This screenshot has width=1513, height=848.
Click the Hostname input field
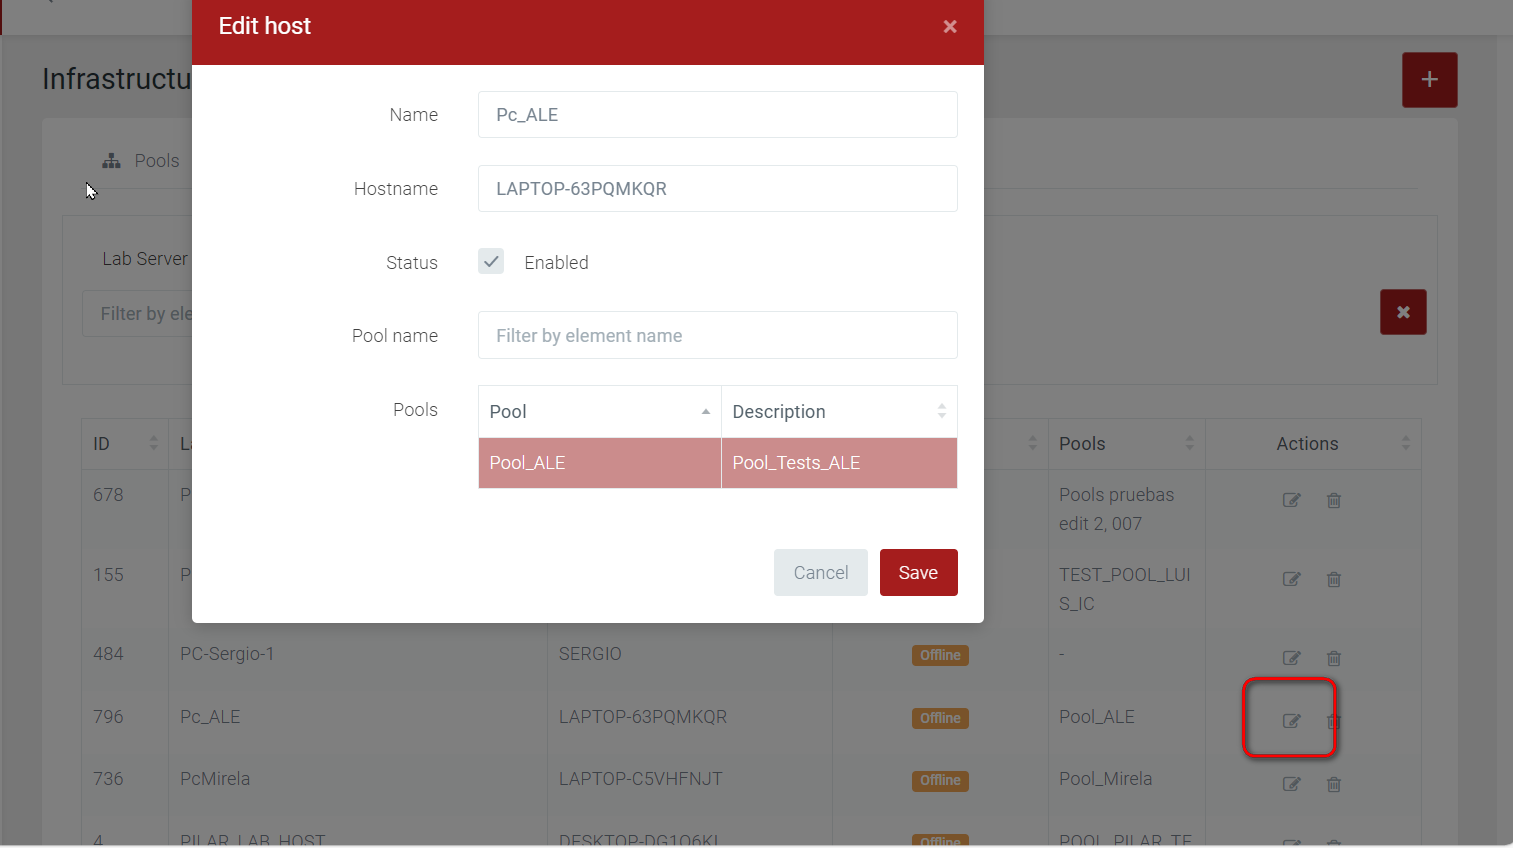pos(717,189)
